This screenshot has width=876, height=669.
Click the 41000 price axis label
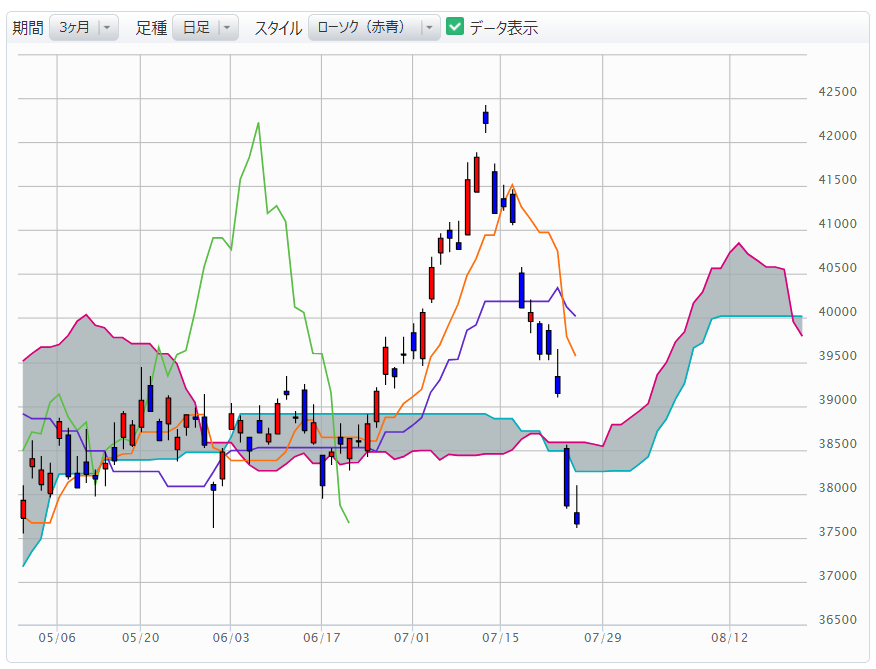pos(837,224)
